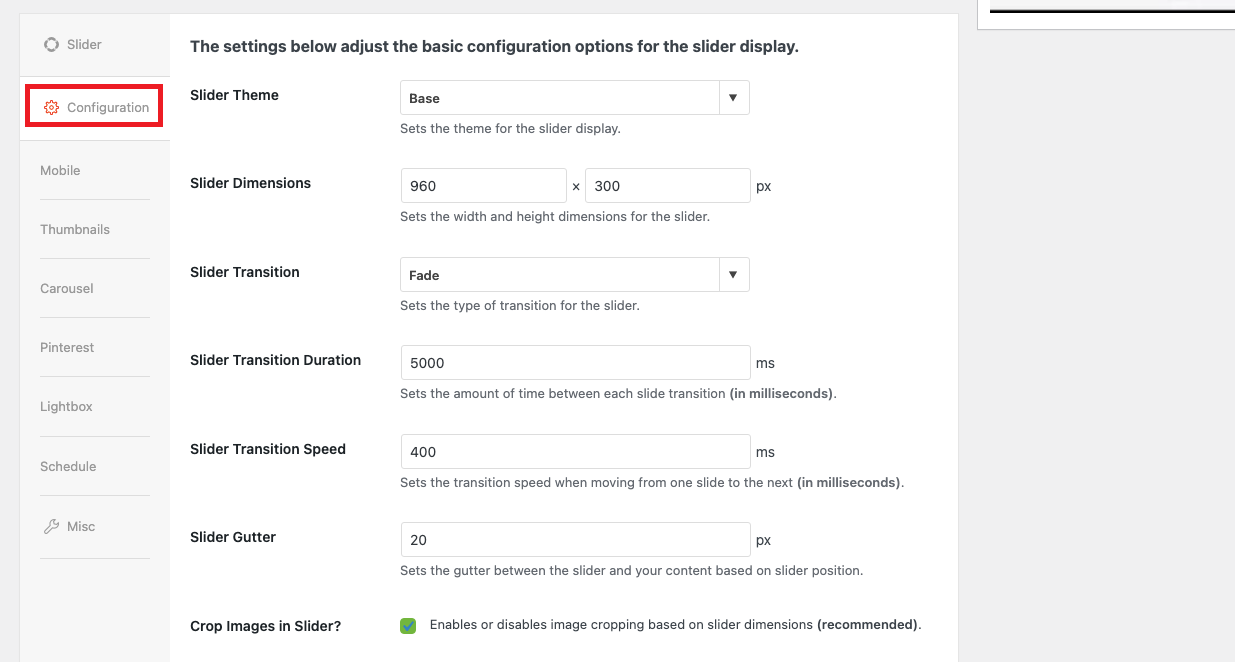Focus the Slider Transition Speed field
This screenshot has height=662, width=1235.
[575, 452]
